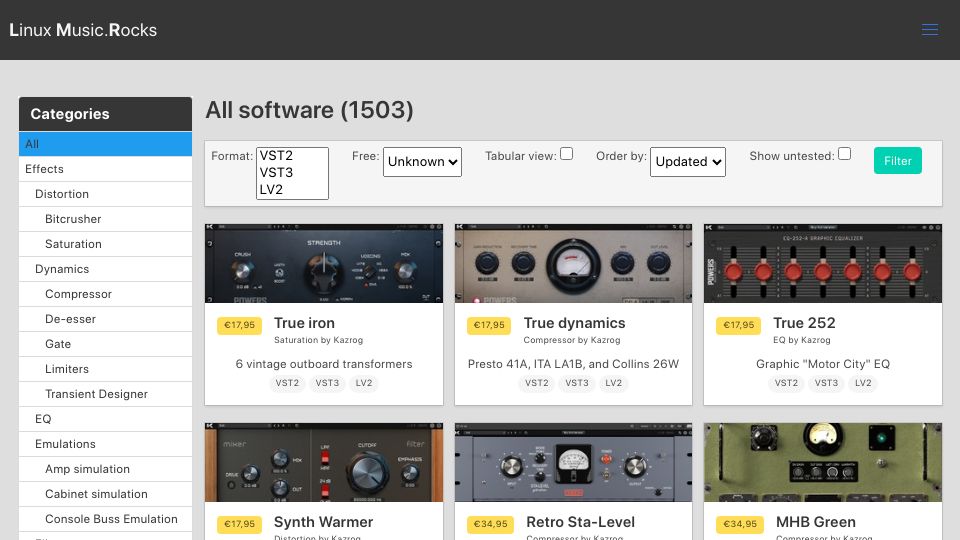Click the VST3 tag on True iron

click(x=327, y=383)
